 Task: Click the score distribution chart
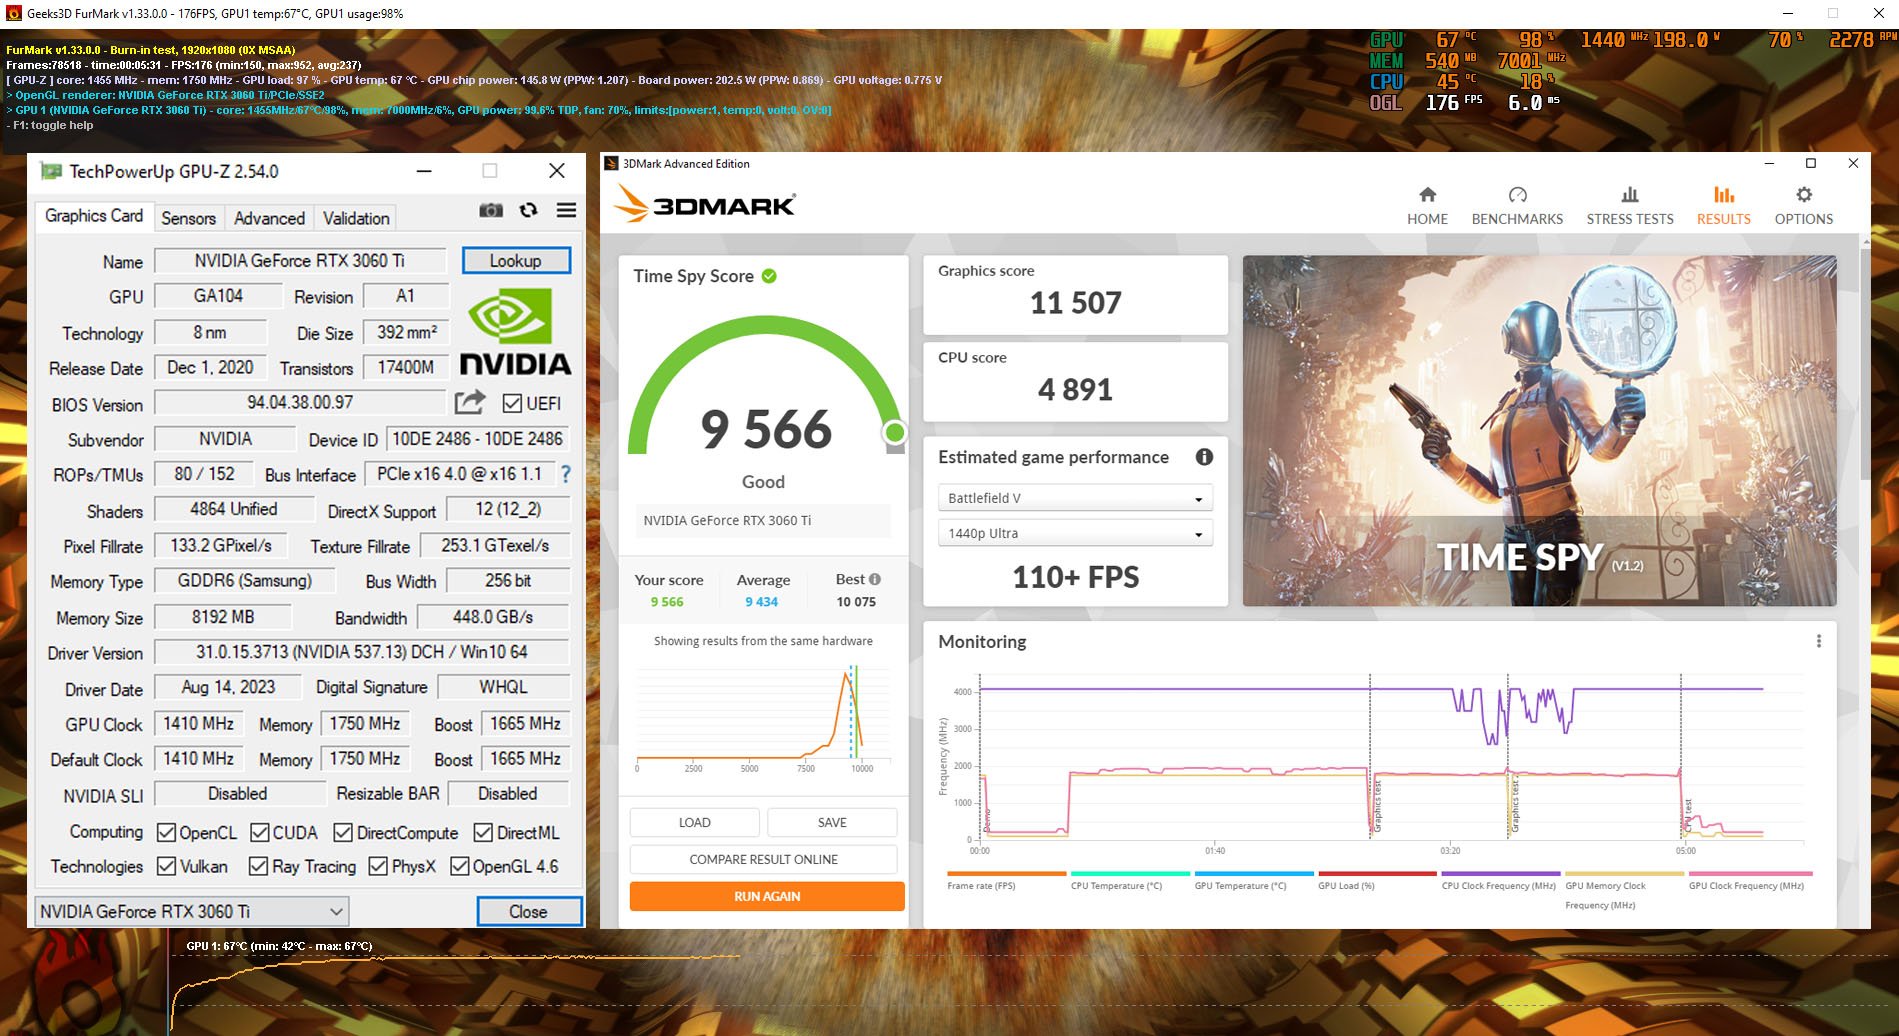[763, 716]
